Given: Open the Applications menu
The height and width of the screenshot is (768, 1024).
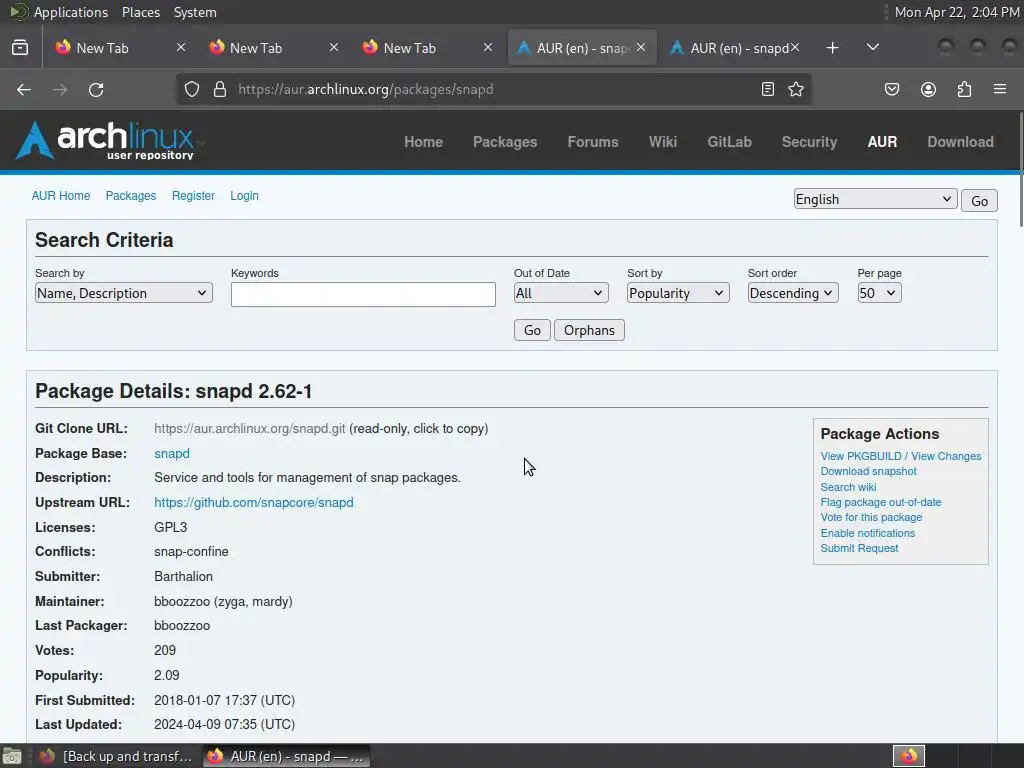Looking at the screenshot, I should point(71,12).
